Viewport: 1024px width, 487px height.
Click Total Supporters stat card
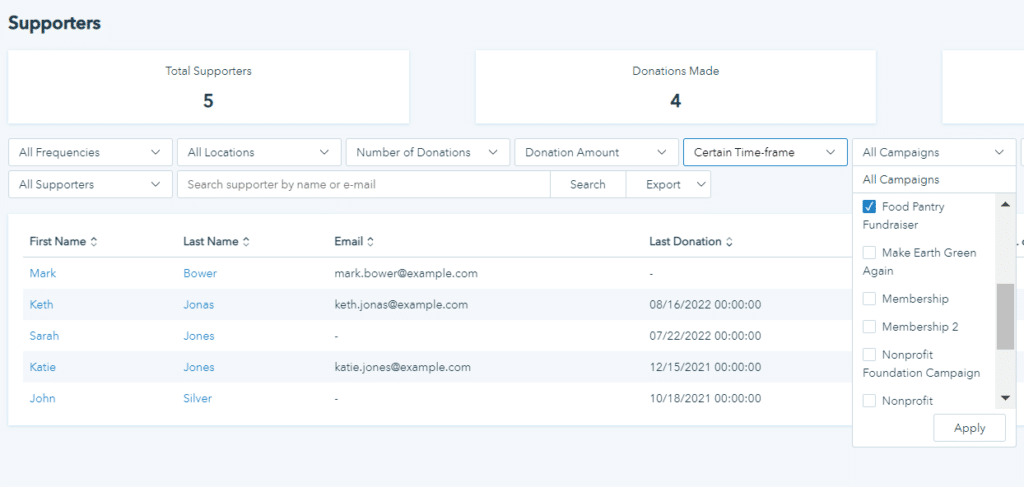(x=208, y=87)
